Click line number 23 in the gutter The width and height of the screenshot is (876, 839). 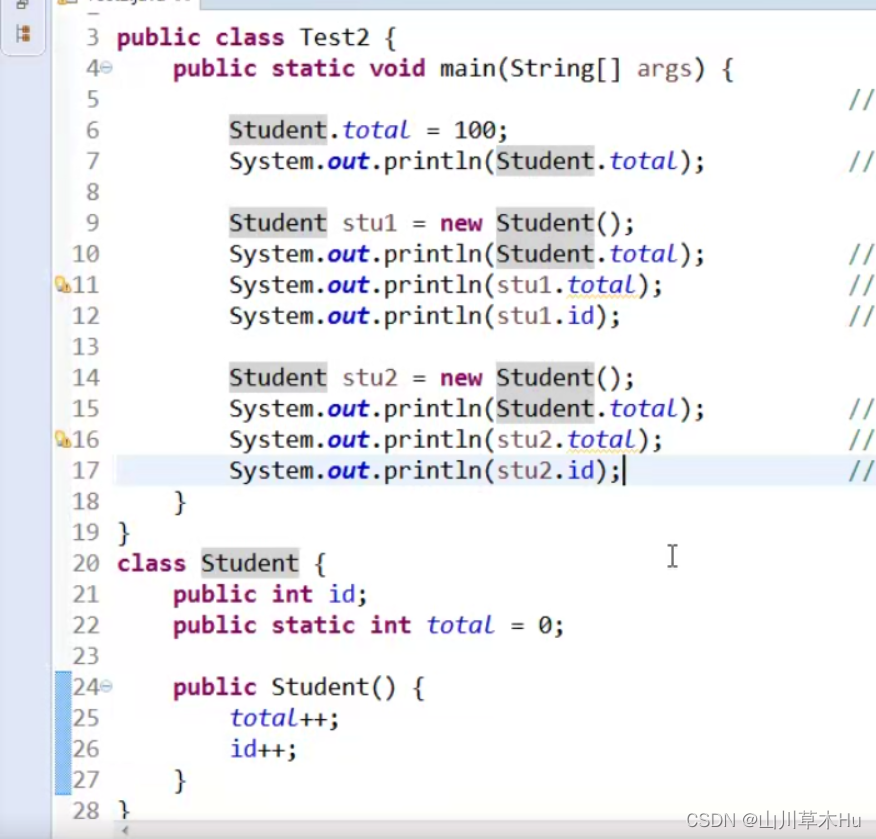(x=85, y=656)
